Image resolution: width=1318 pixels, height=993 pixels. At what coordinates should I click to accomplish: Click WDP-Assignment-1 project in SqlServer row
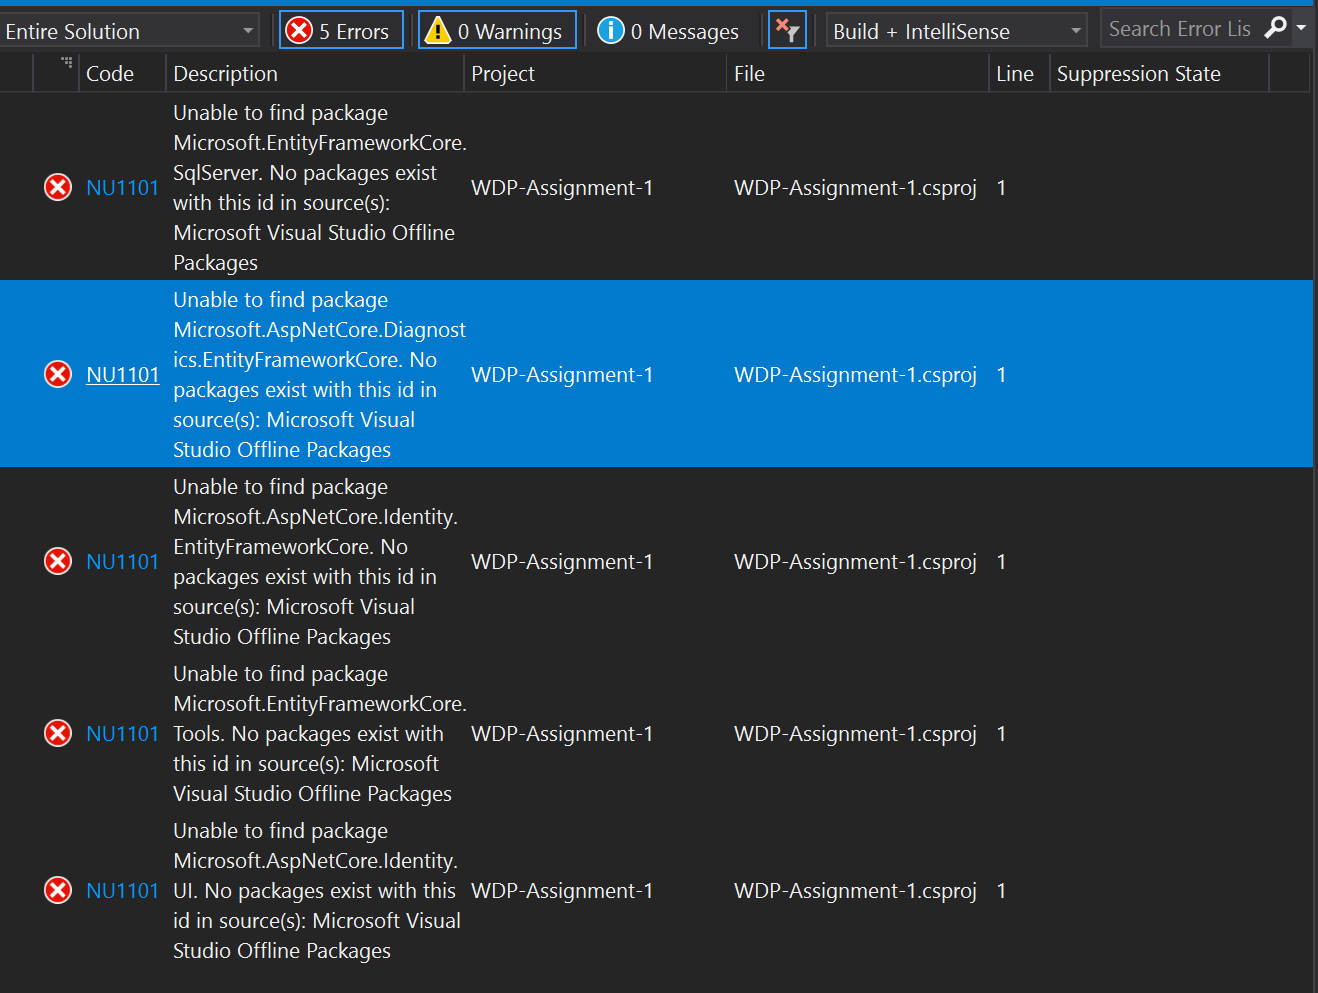[x=562, y=187]
